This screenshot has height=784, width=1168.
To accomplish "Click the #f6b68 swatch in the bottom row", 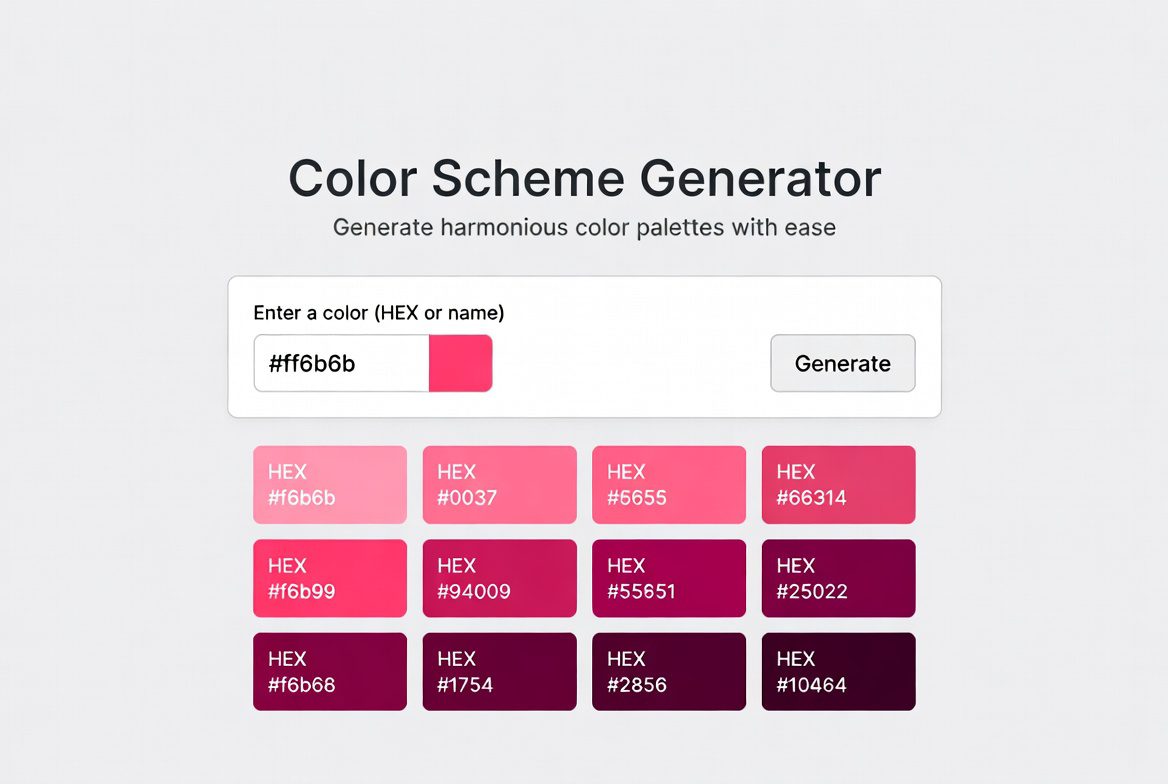I will click(x=329, y=671).
